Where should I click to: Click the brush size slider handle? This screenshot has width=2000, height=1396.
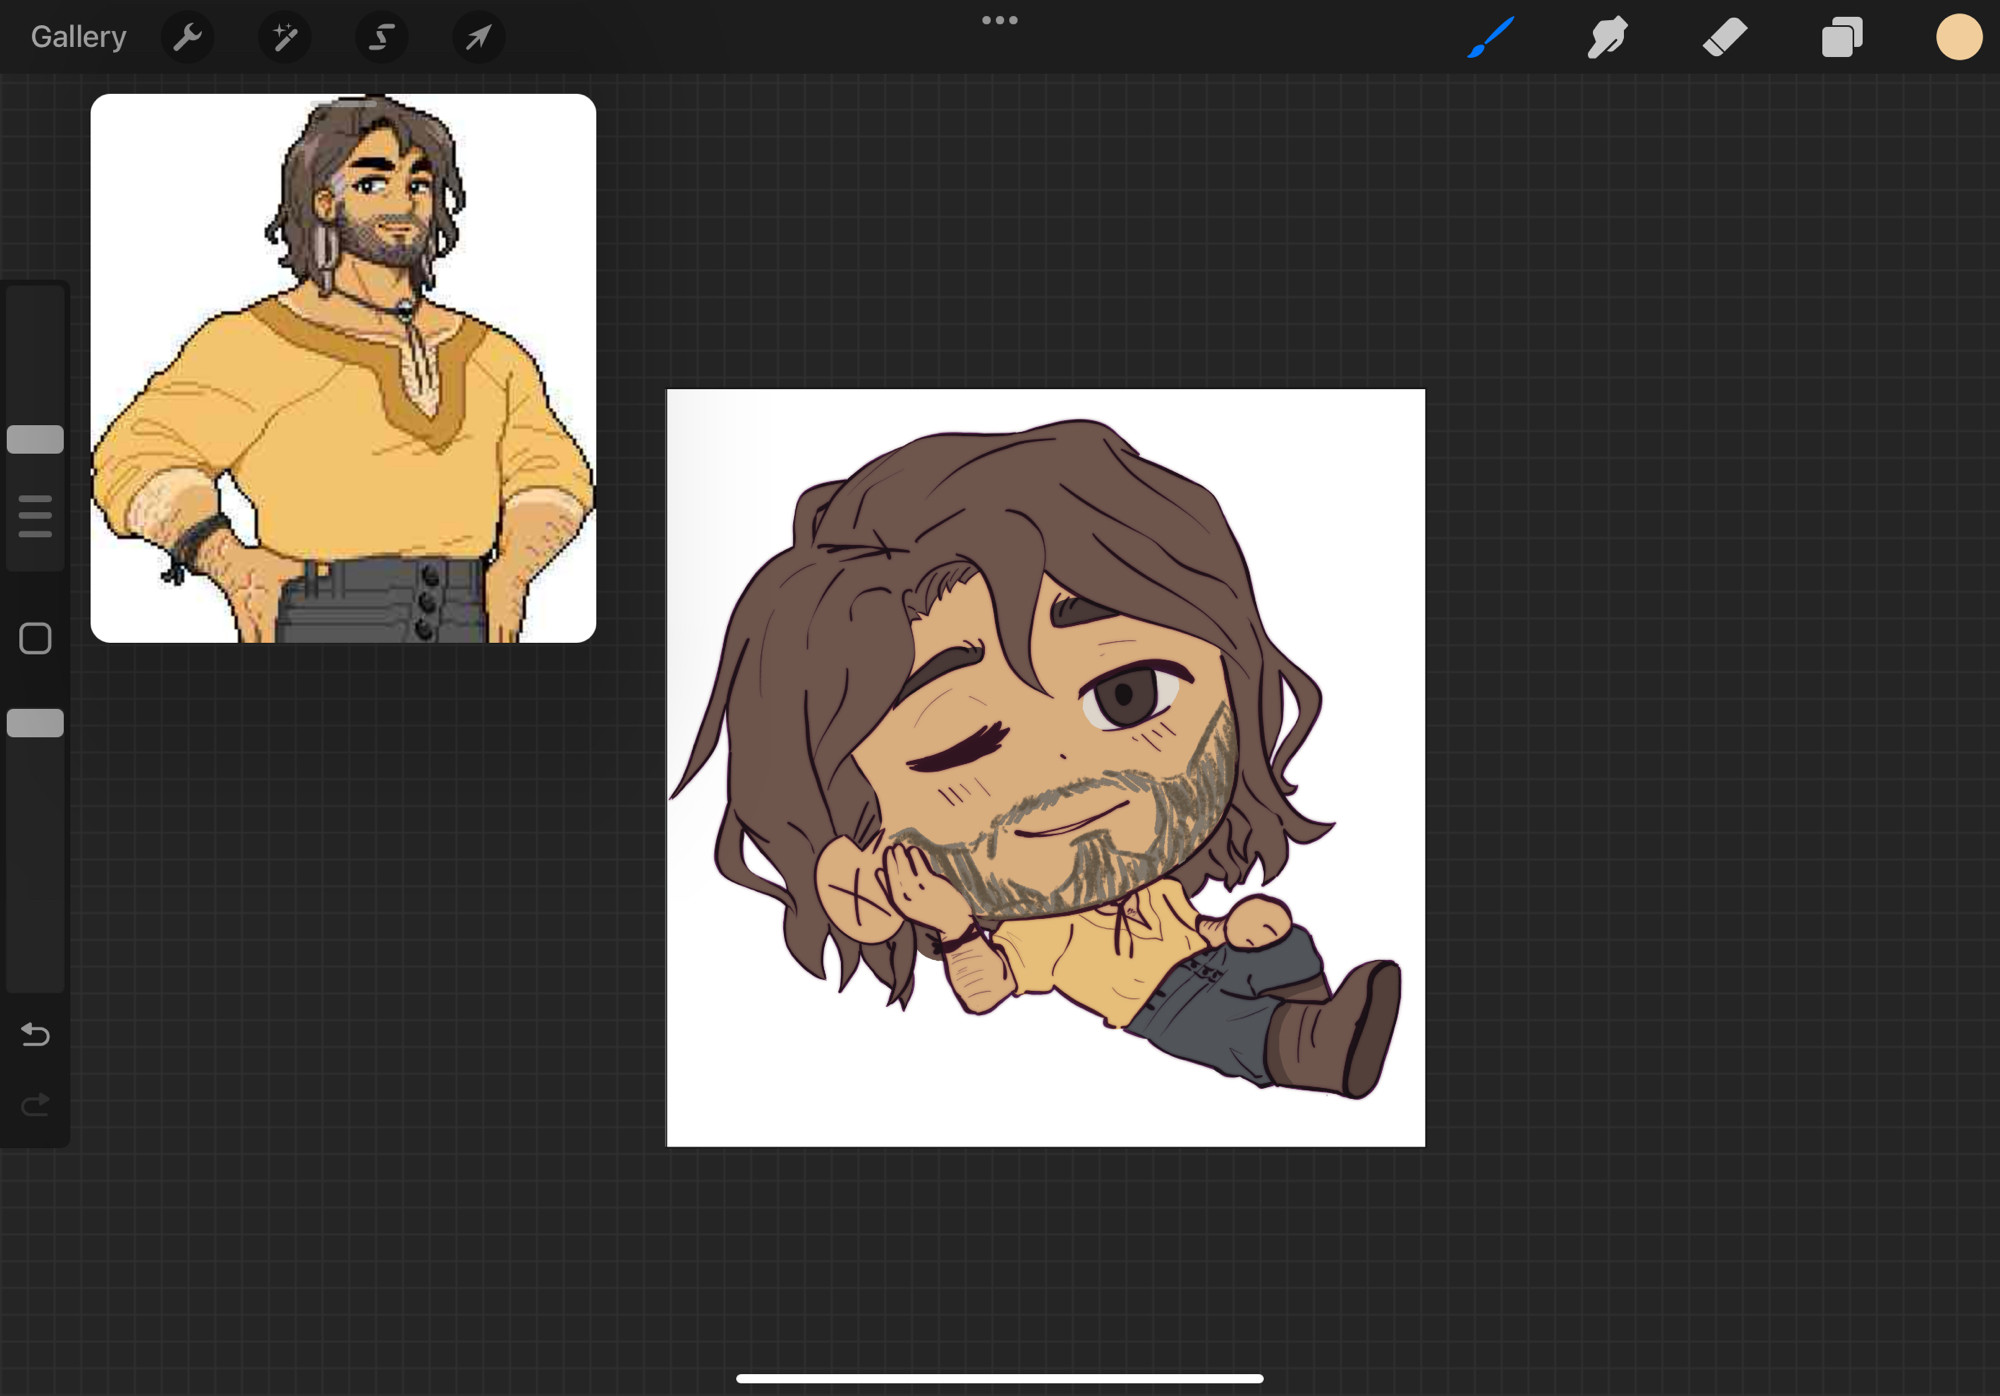35,439
